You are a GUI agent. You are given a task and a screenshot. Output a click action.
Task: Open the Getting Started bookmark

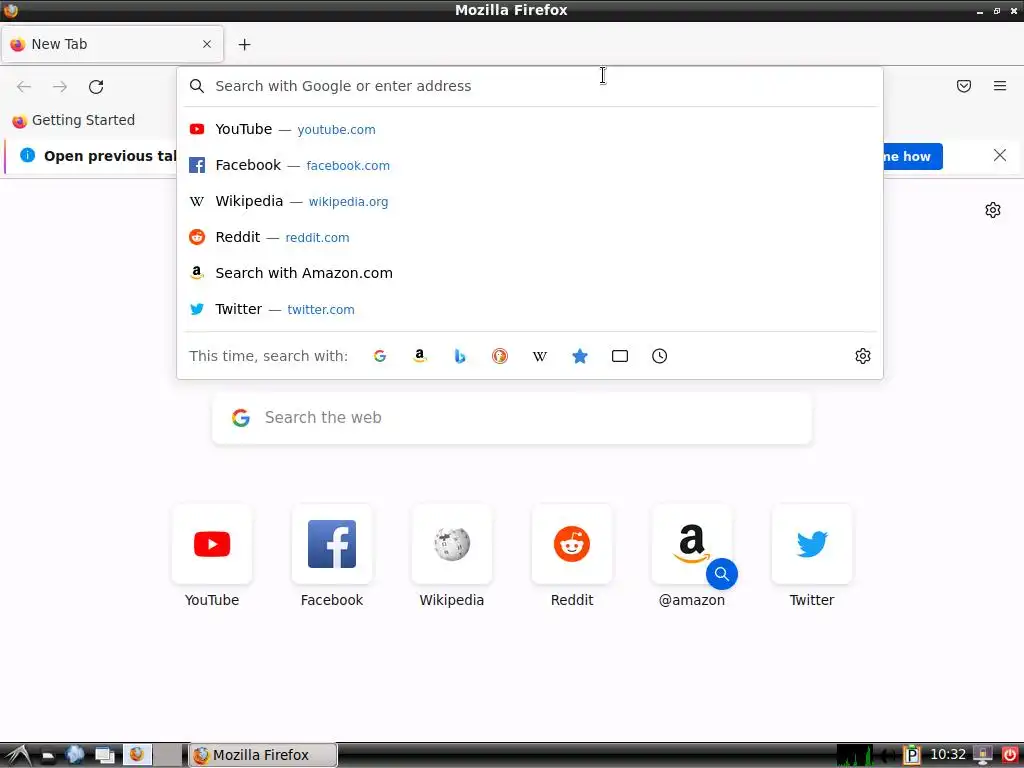[x=74, y=120]
